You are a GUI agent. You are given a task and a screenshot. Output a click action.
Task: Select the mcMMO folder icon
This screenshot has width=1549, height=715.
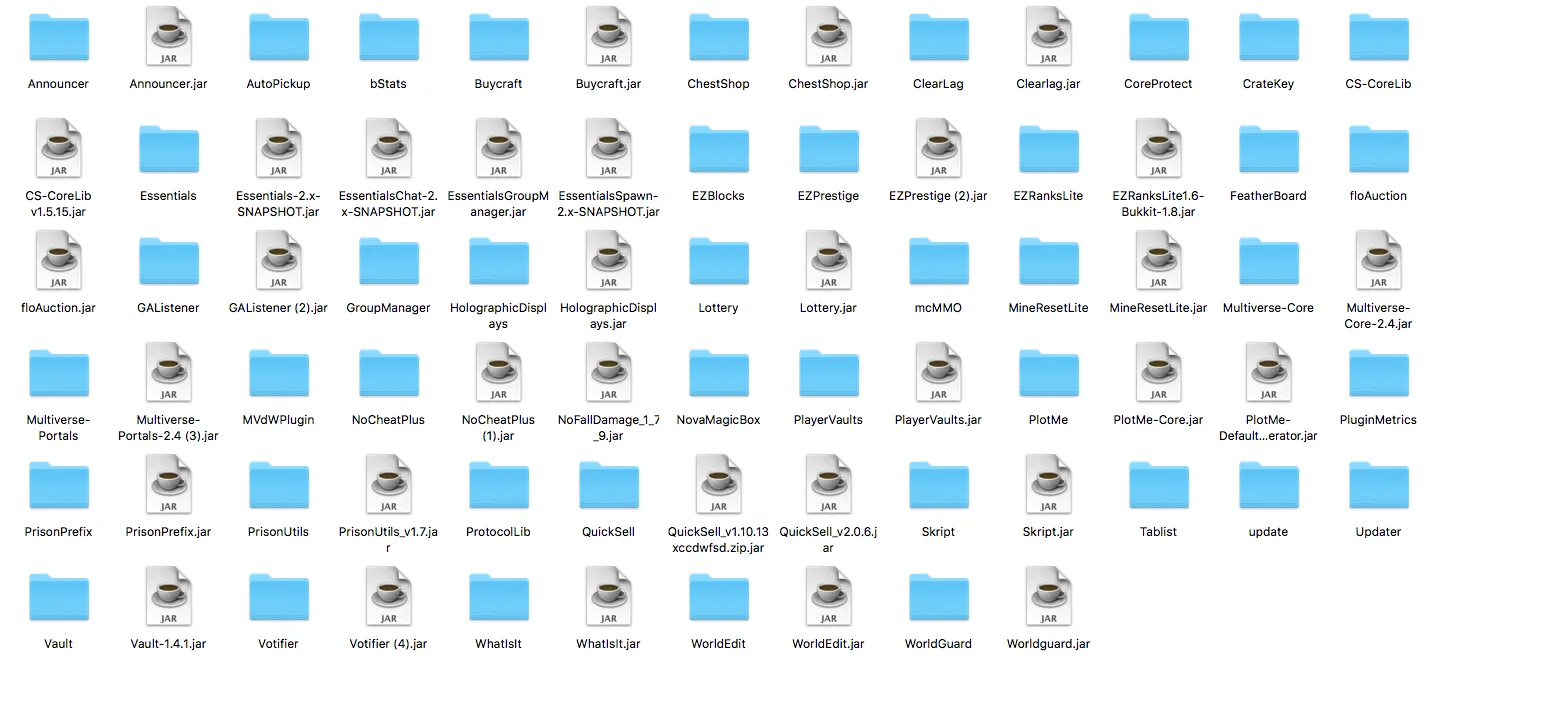pos(938,262)
